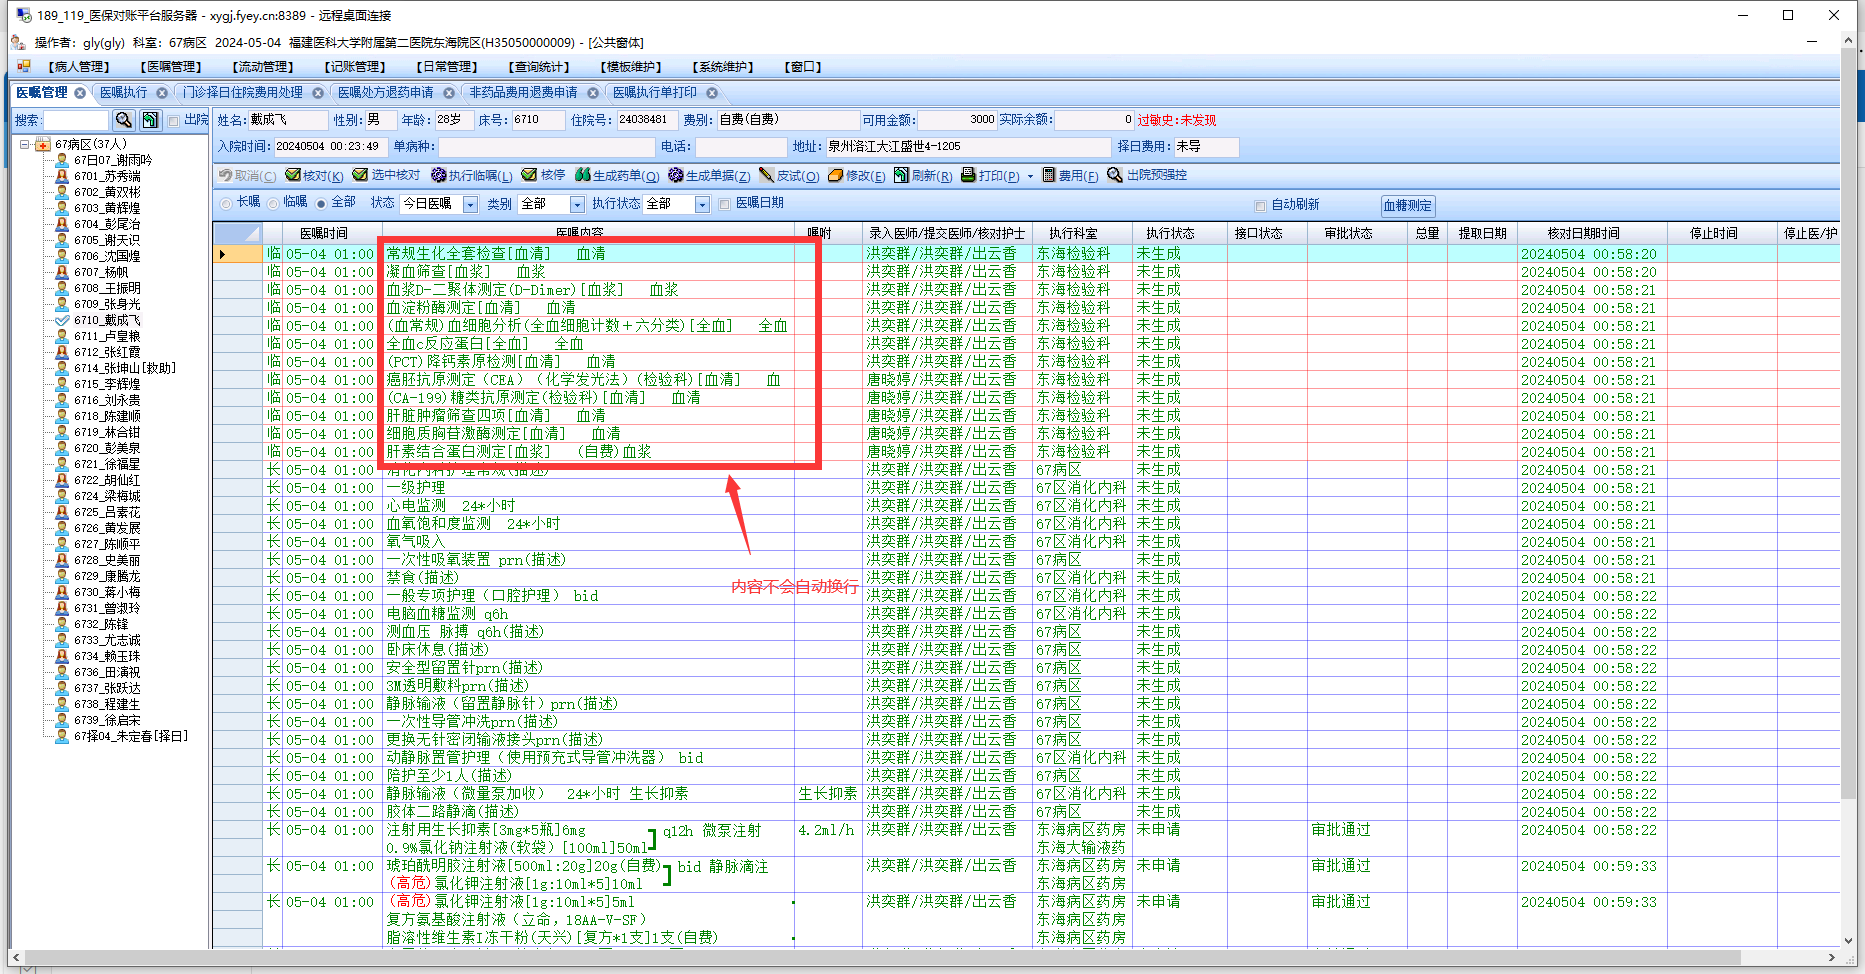
Task: Select the 长嘱 radio button
Action: coord(226,203)
